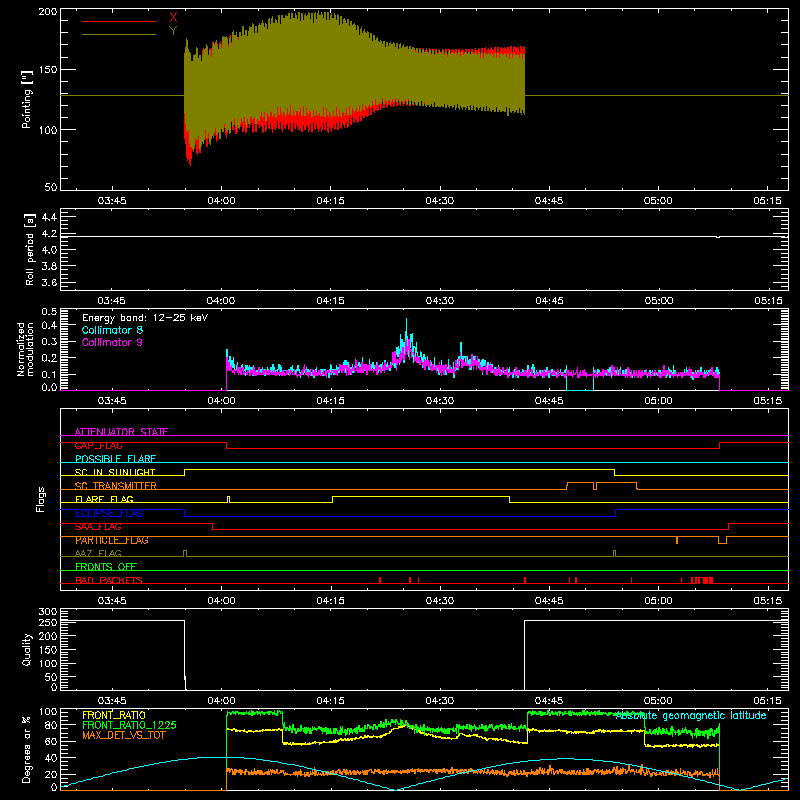
Task: Click the '3.6' tick on Roll period axis
Action: pyautogui.click(x=49, y=283)
